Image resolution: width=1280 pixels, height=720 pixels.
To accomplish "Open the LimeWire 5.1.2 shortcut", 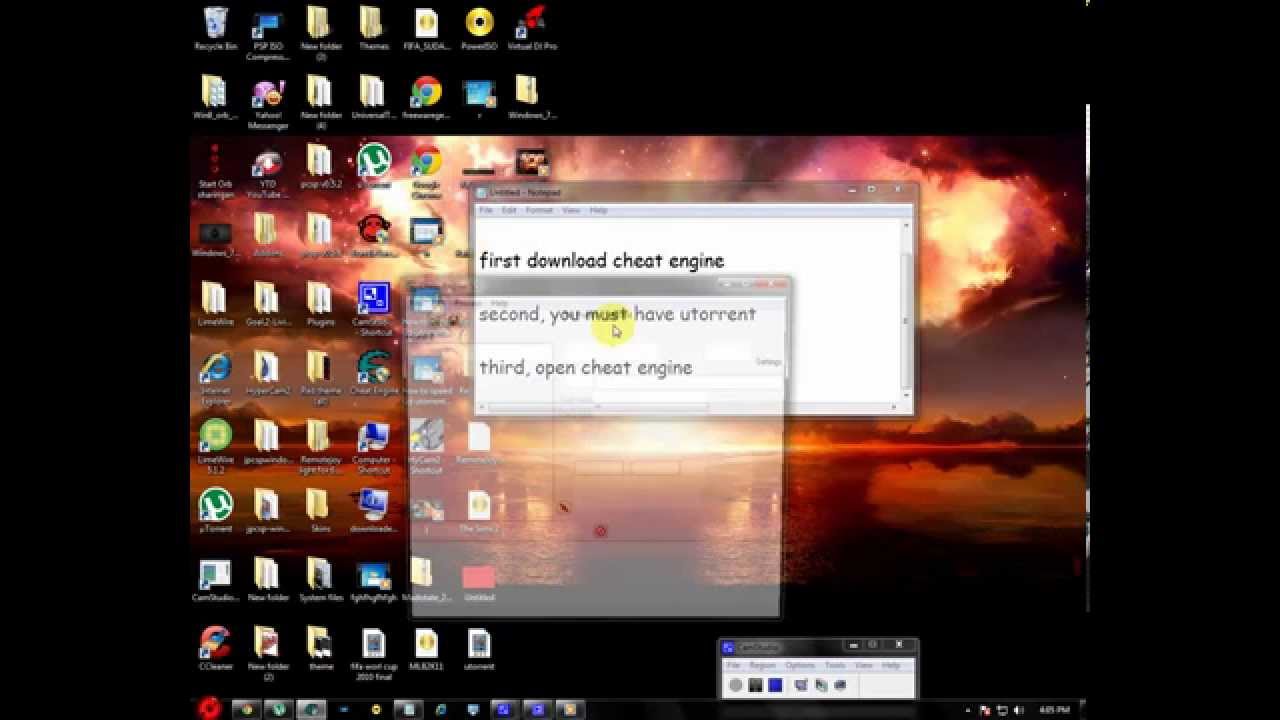I will click(214, 445).
